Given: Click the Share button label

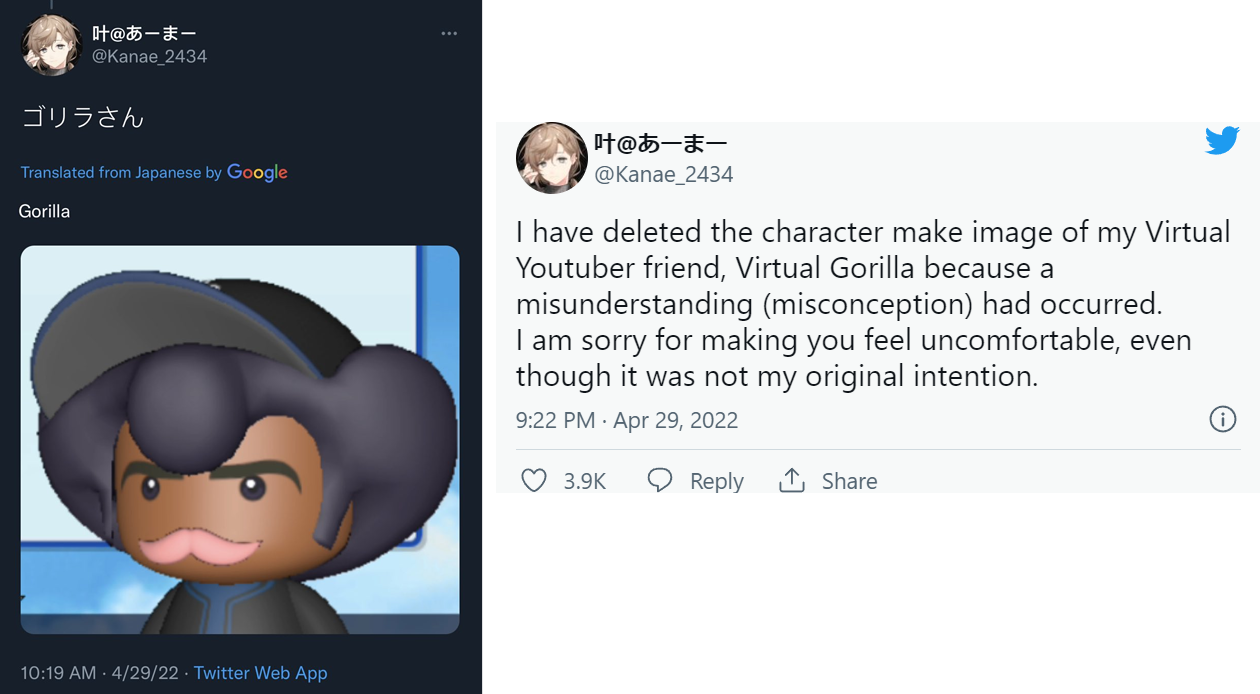Looking at the screenshot, I should (849, 481).
